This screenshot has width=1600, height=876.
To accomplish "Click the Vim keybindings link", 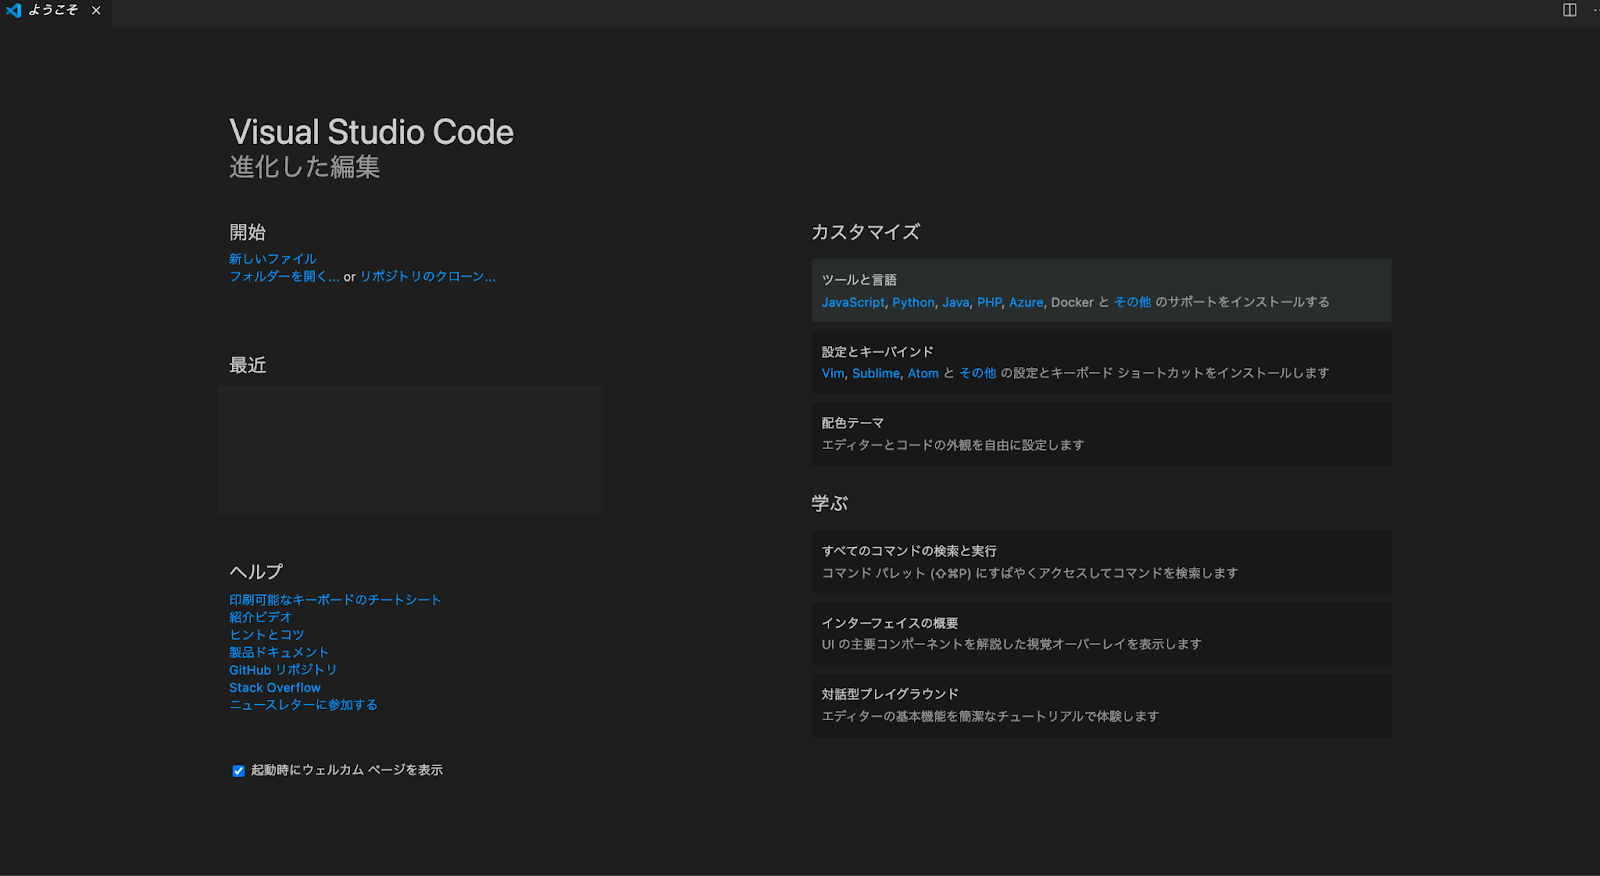I will click(x=833, y=373).
